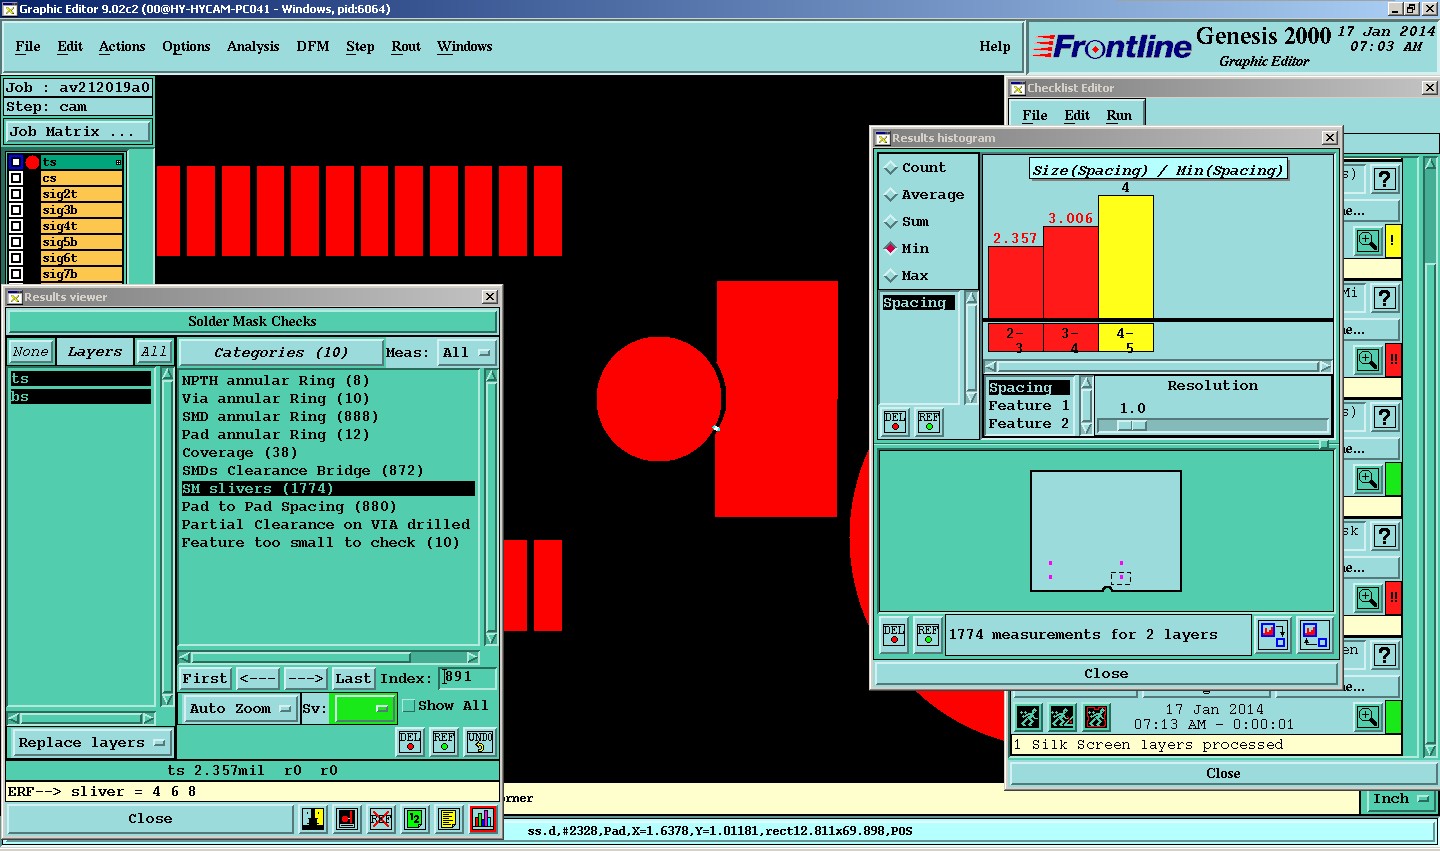Click the UNDO icon in Results viewer
The width and height of the screenshot is (1440, 851).
(x=480, y=741)
